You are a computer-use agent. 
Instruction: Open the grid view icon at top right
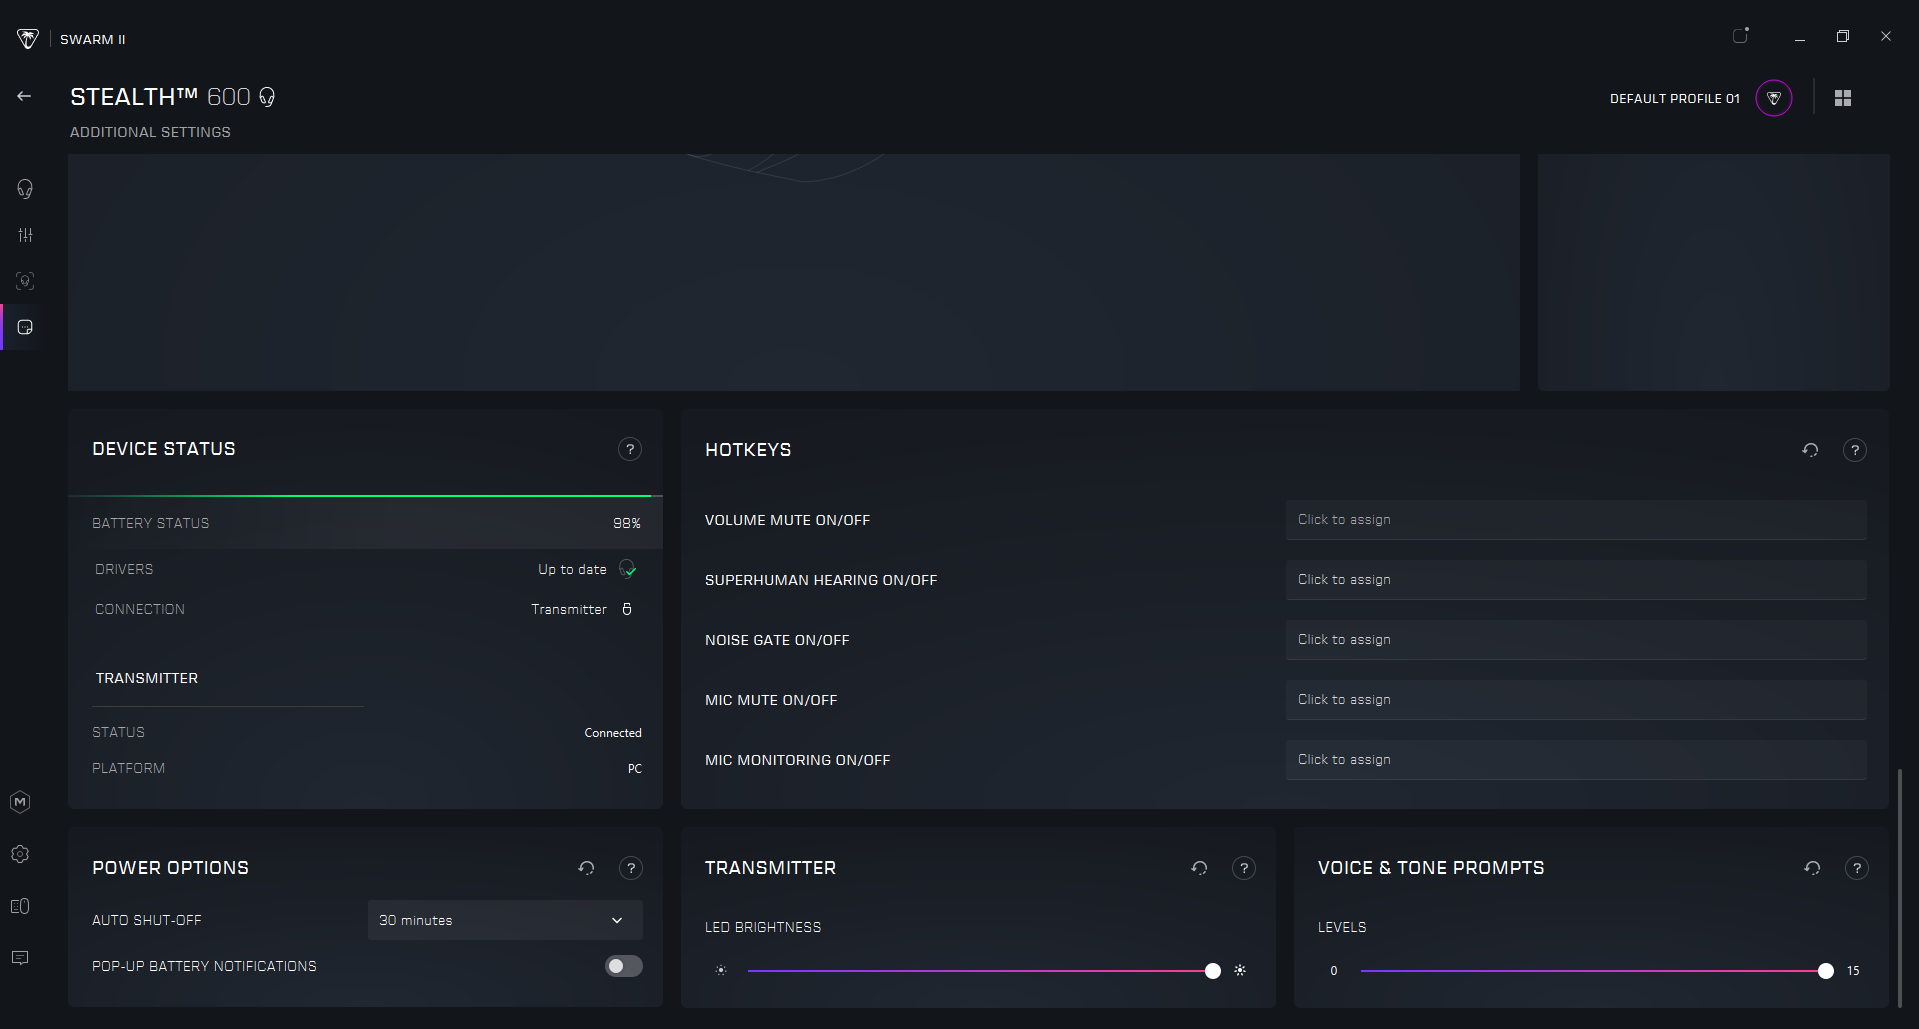[x=1843, y=98]
